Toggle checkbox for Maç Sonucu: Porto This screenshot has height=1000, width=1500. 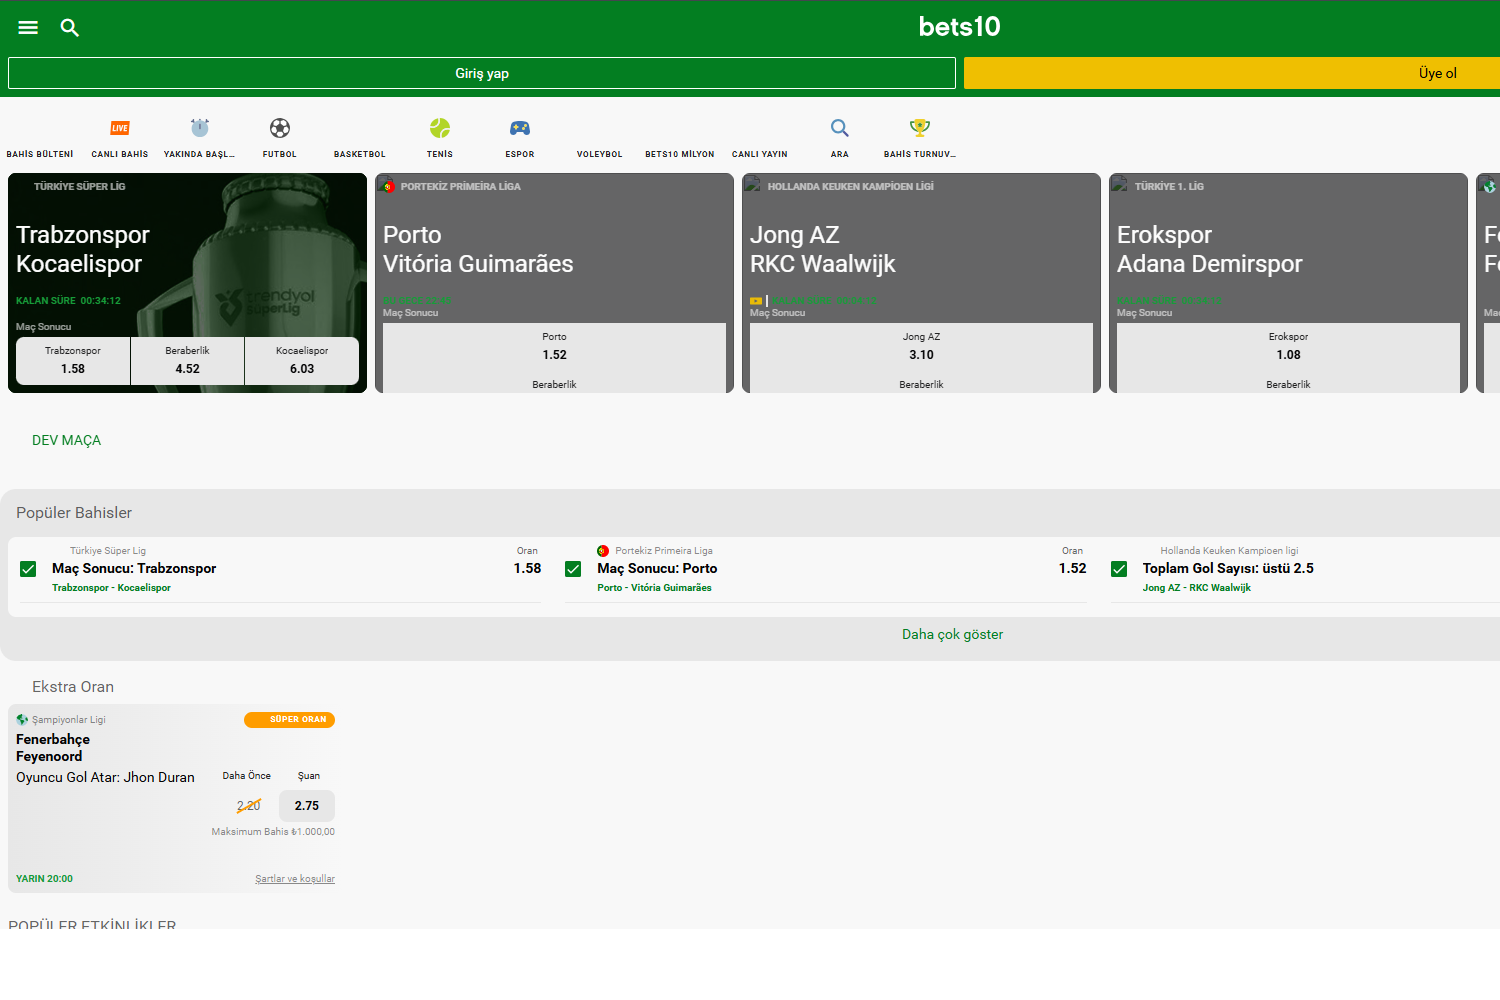[x=573, y=569]
